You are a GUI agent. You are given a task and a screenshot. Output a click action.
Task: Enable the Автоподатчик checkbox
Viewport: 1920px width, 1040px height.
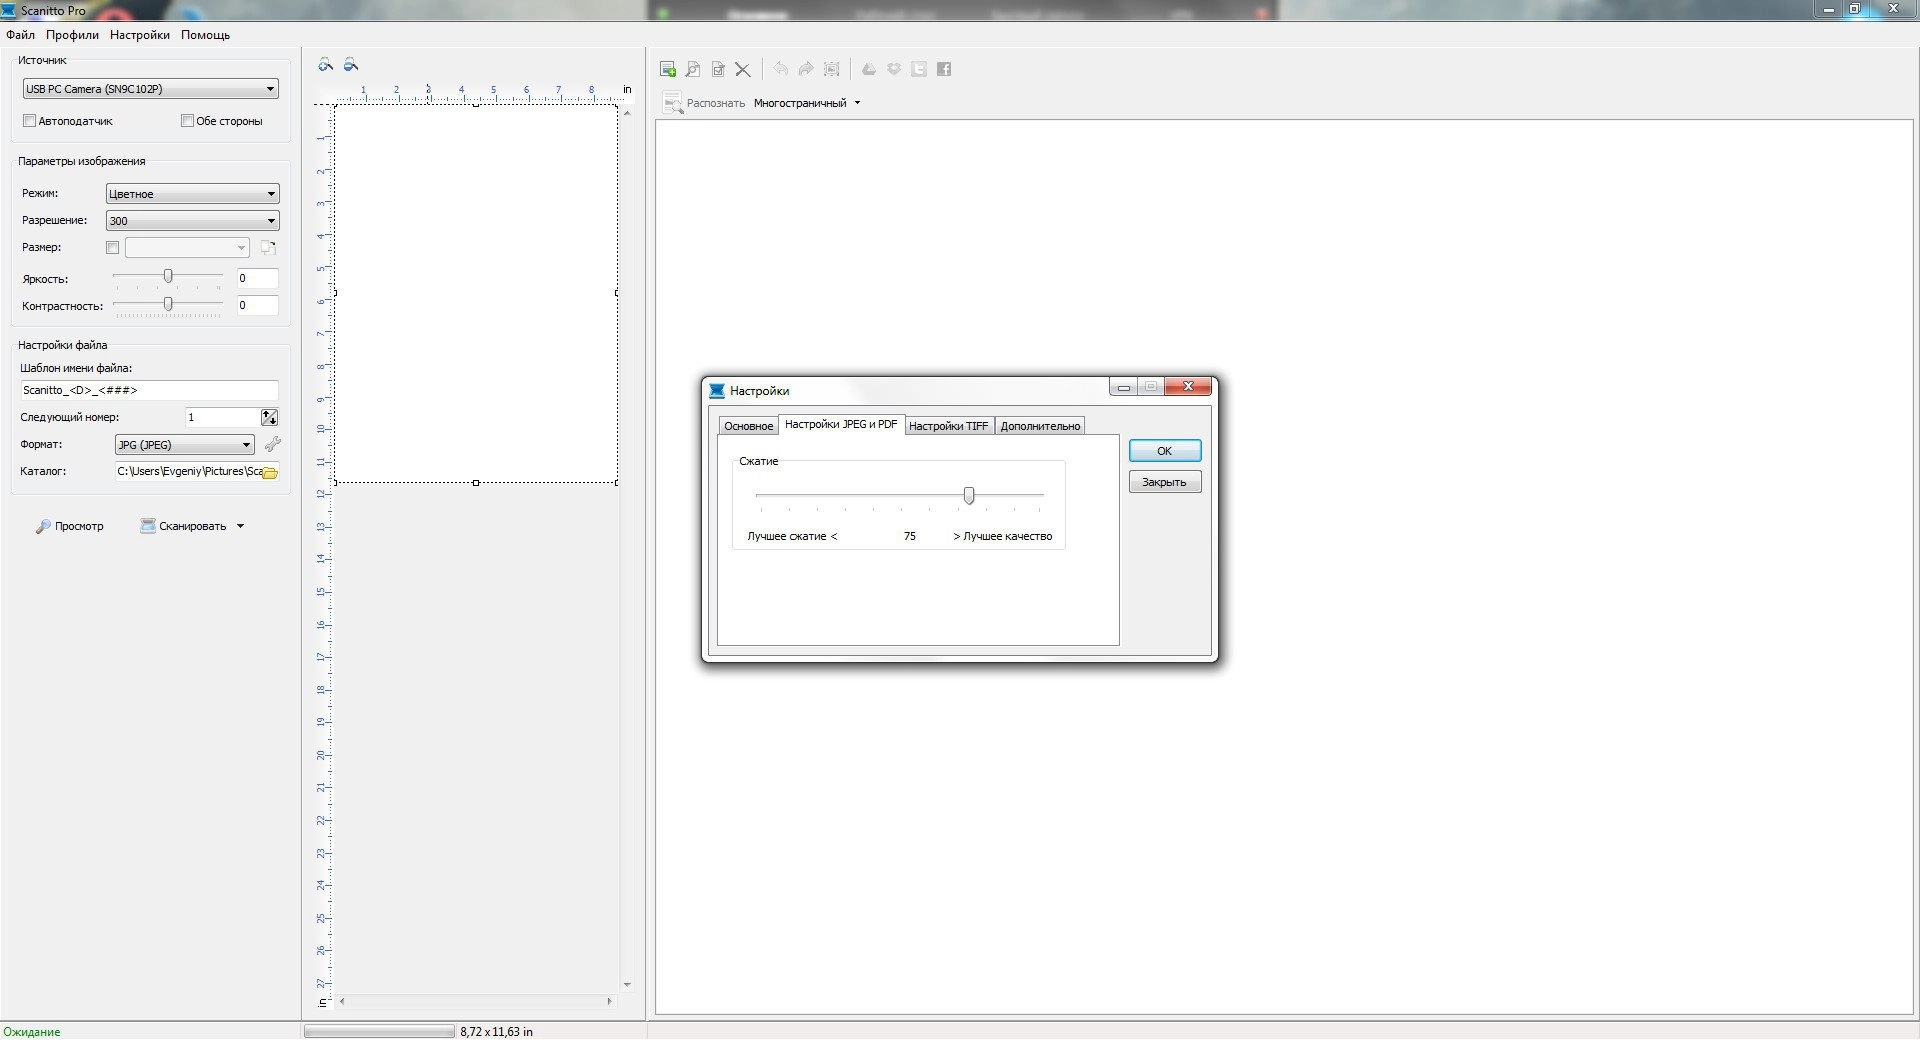(29, 121)
